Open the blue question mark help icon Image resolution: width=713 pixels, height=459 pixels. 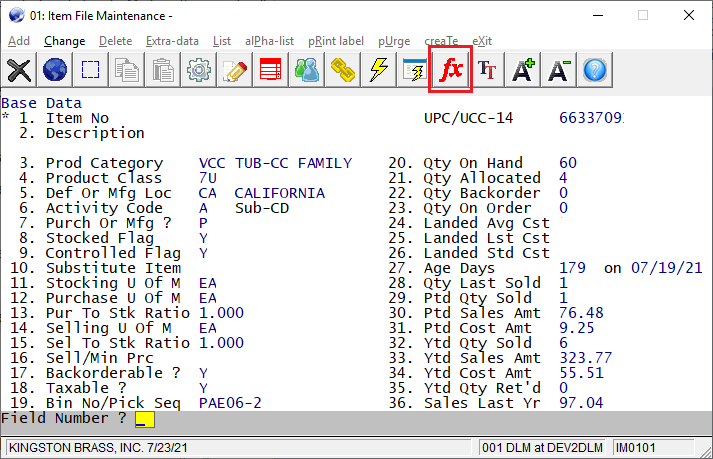pos(595,70)
